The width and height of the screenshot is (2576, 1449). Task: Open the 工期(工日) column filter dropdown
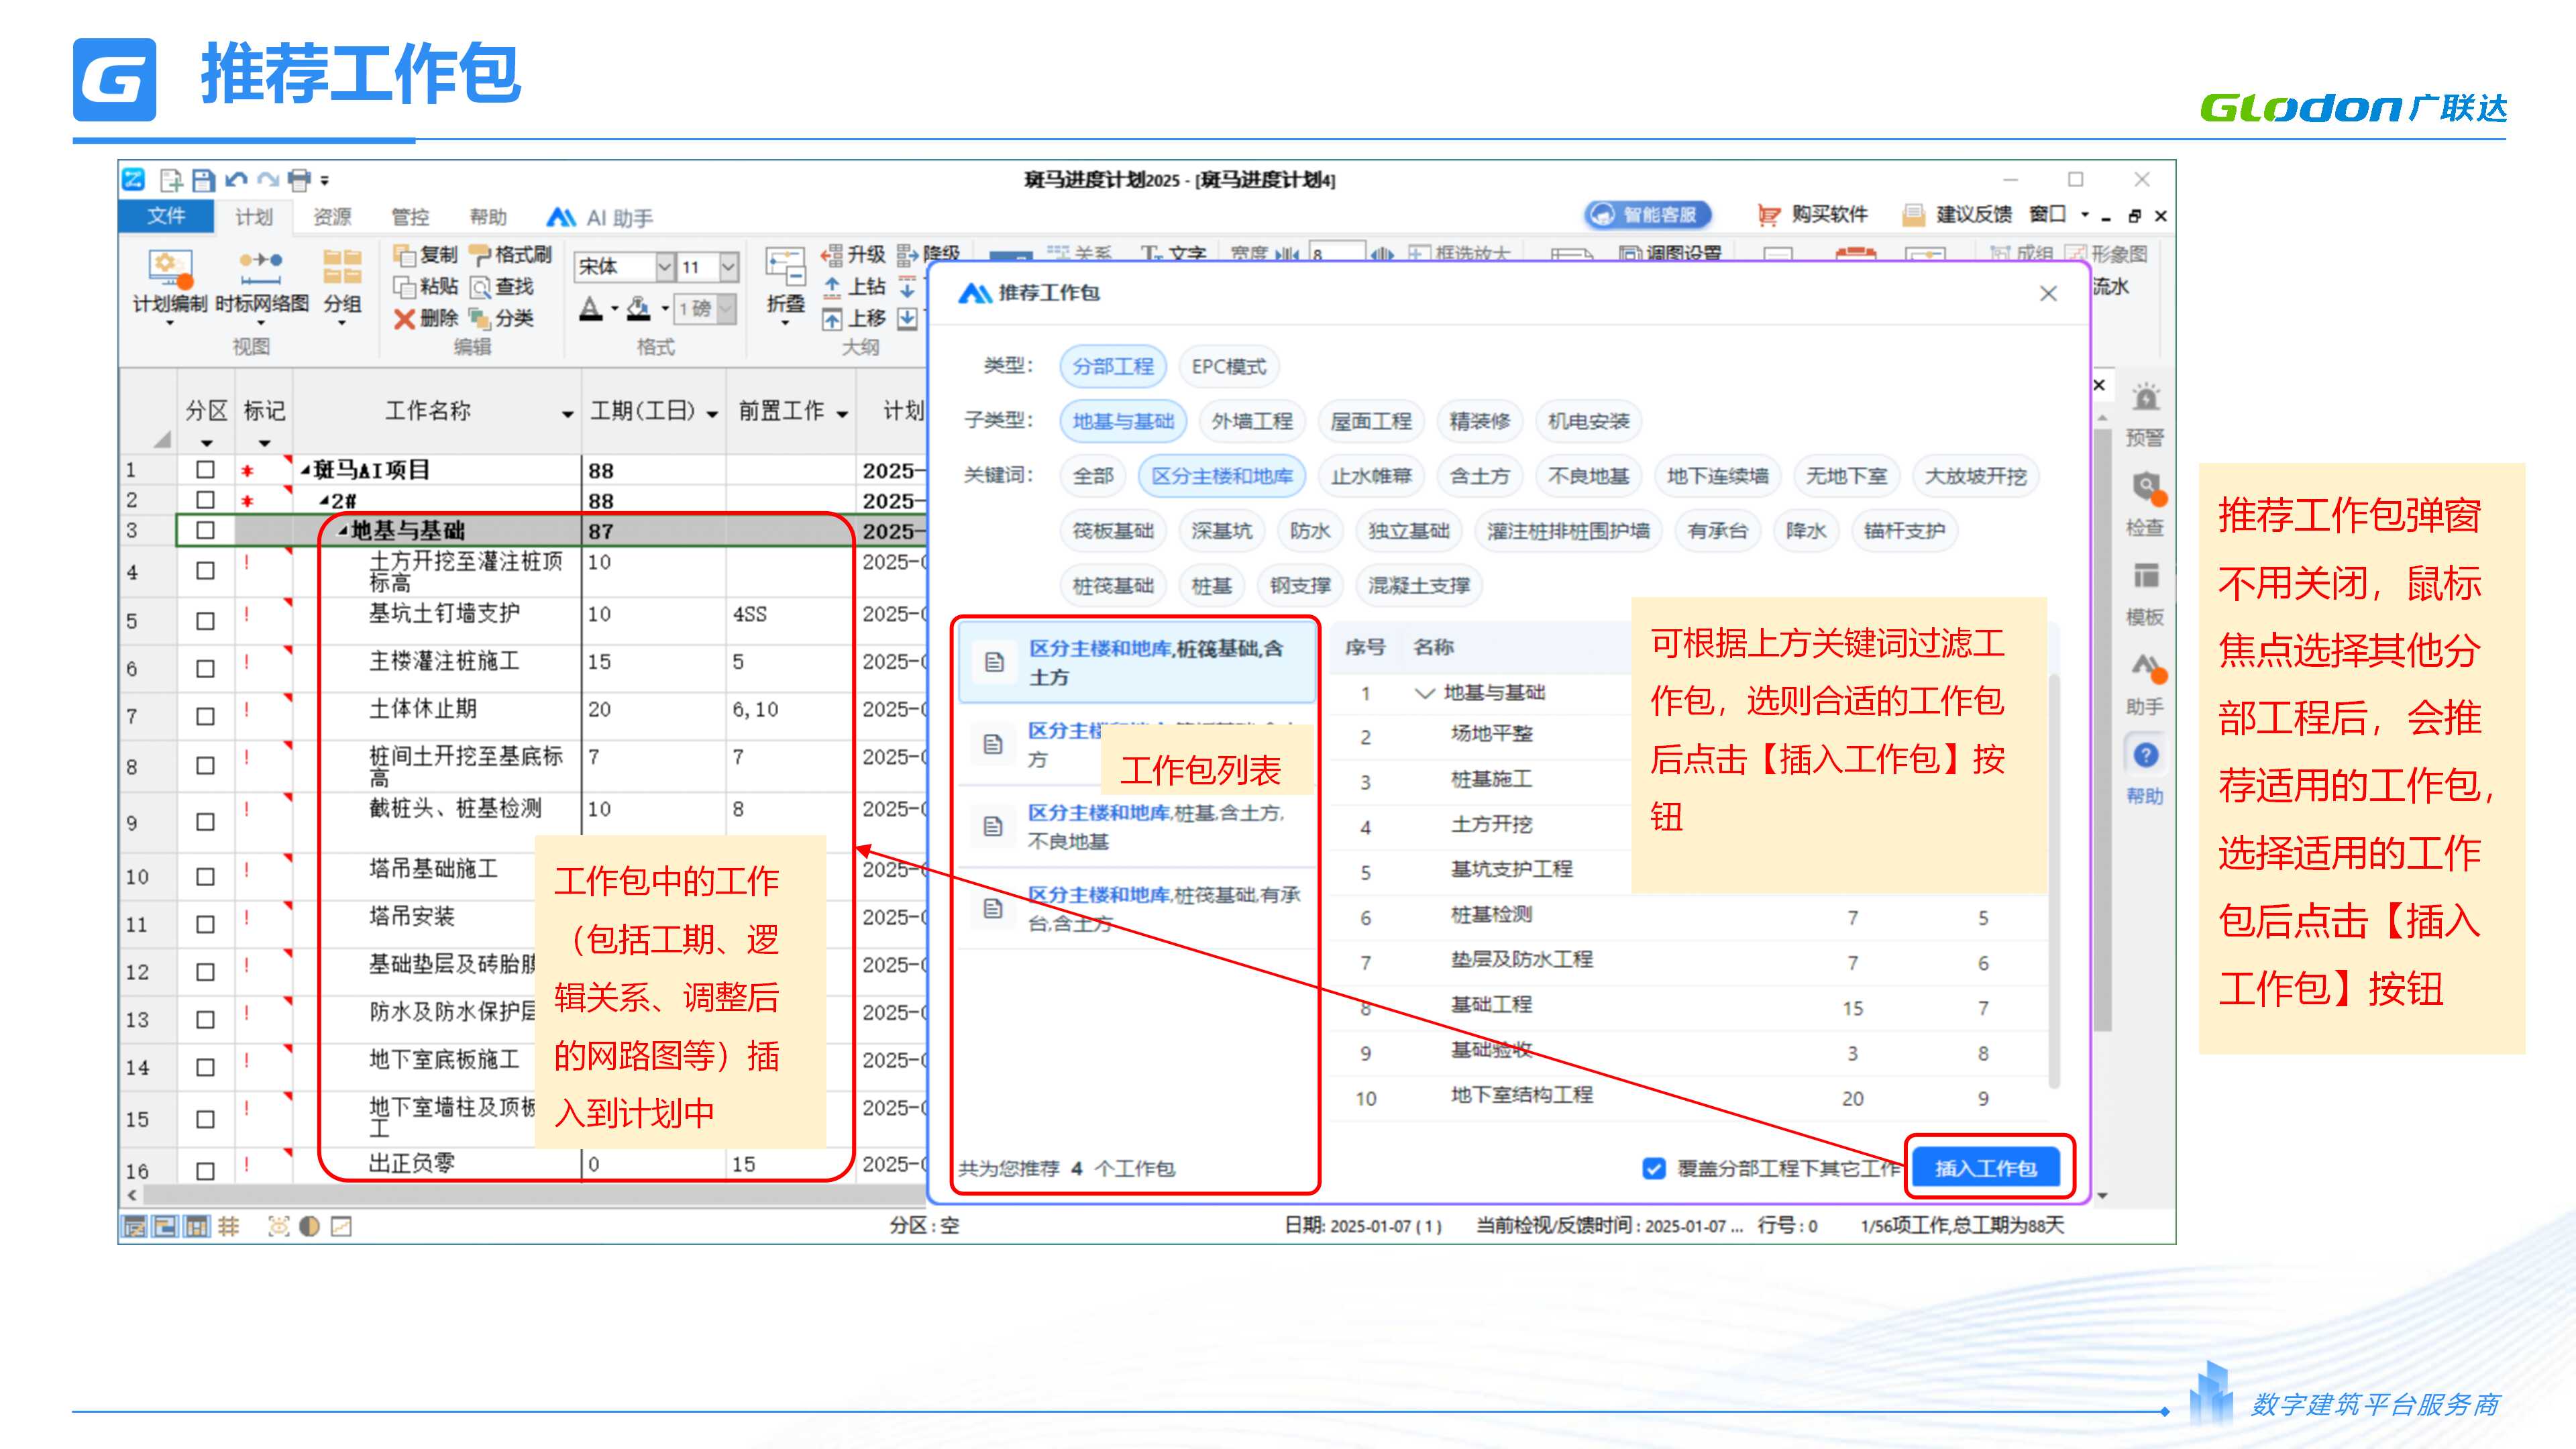pyautogui.click(x=712, y=413)
